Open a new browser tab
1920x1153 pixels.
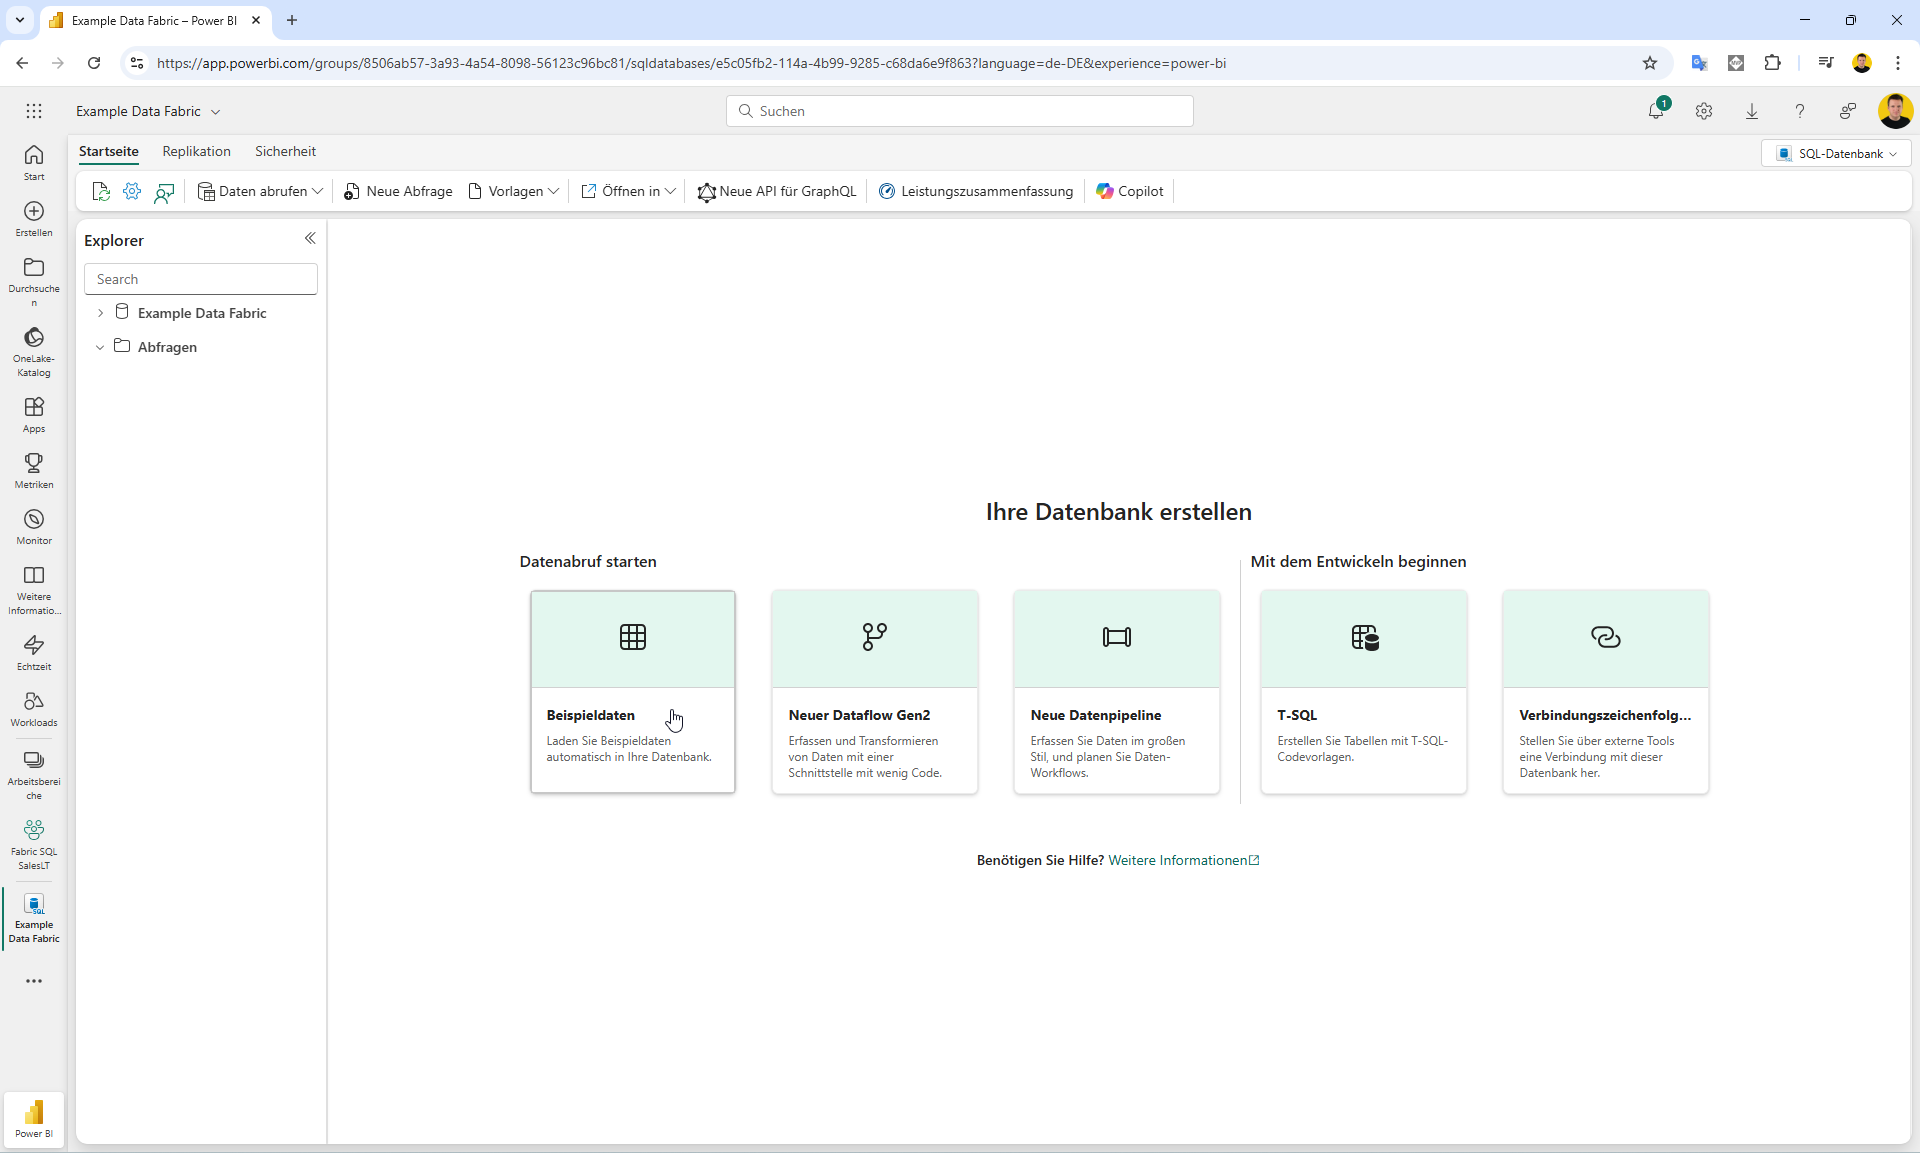(292, 20)
